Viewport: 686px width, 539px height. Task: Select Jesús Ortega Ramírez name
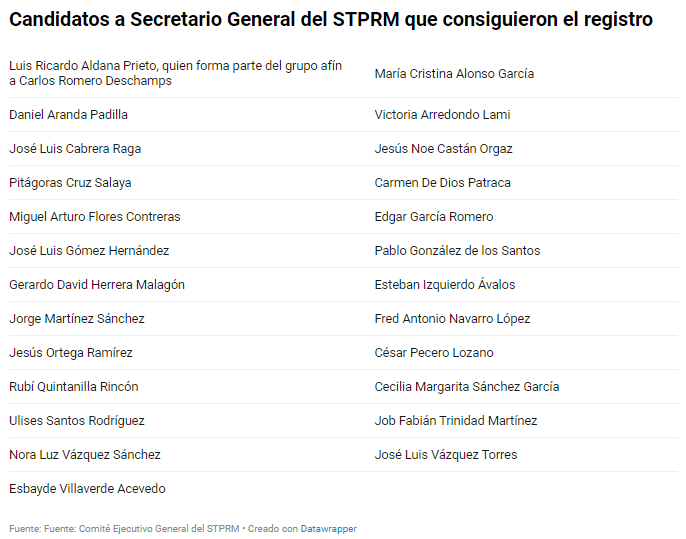pyautogui.click(x=71, y=353)
